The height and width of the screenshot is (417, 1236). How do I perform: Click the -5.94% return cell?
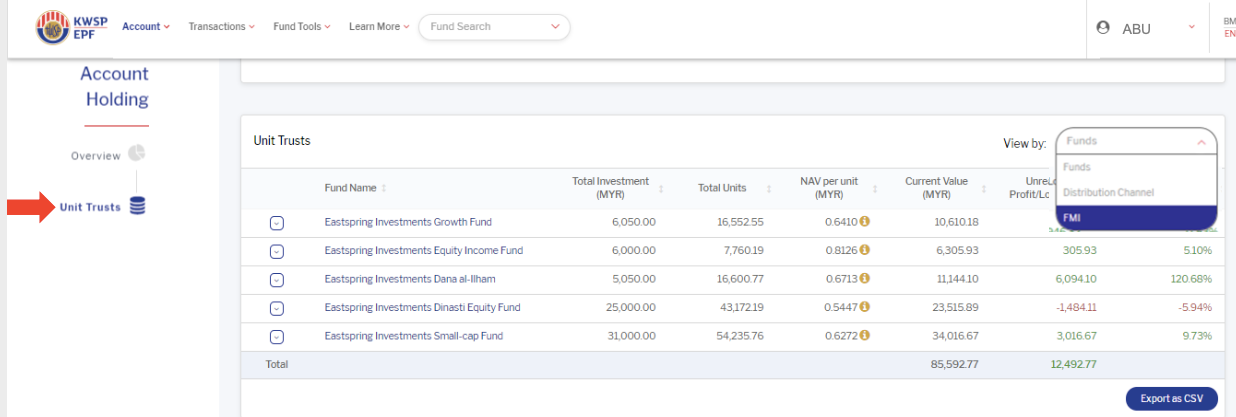1194,307
